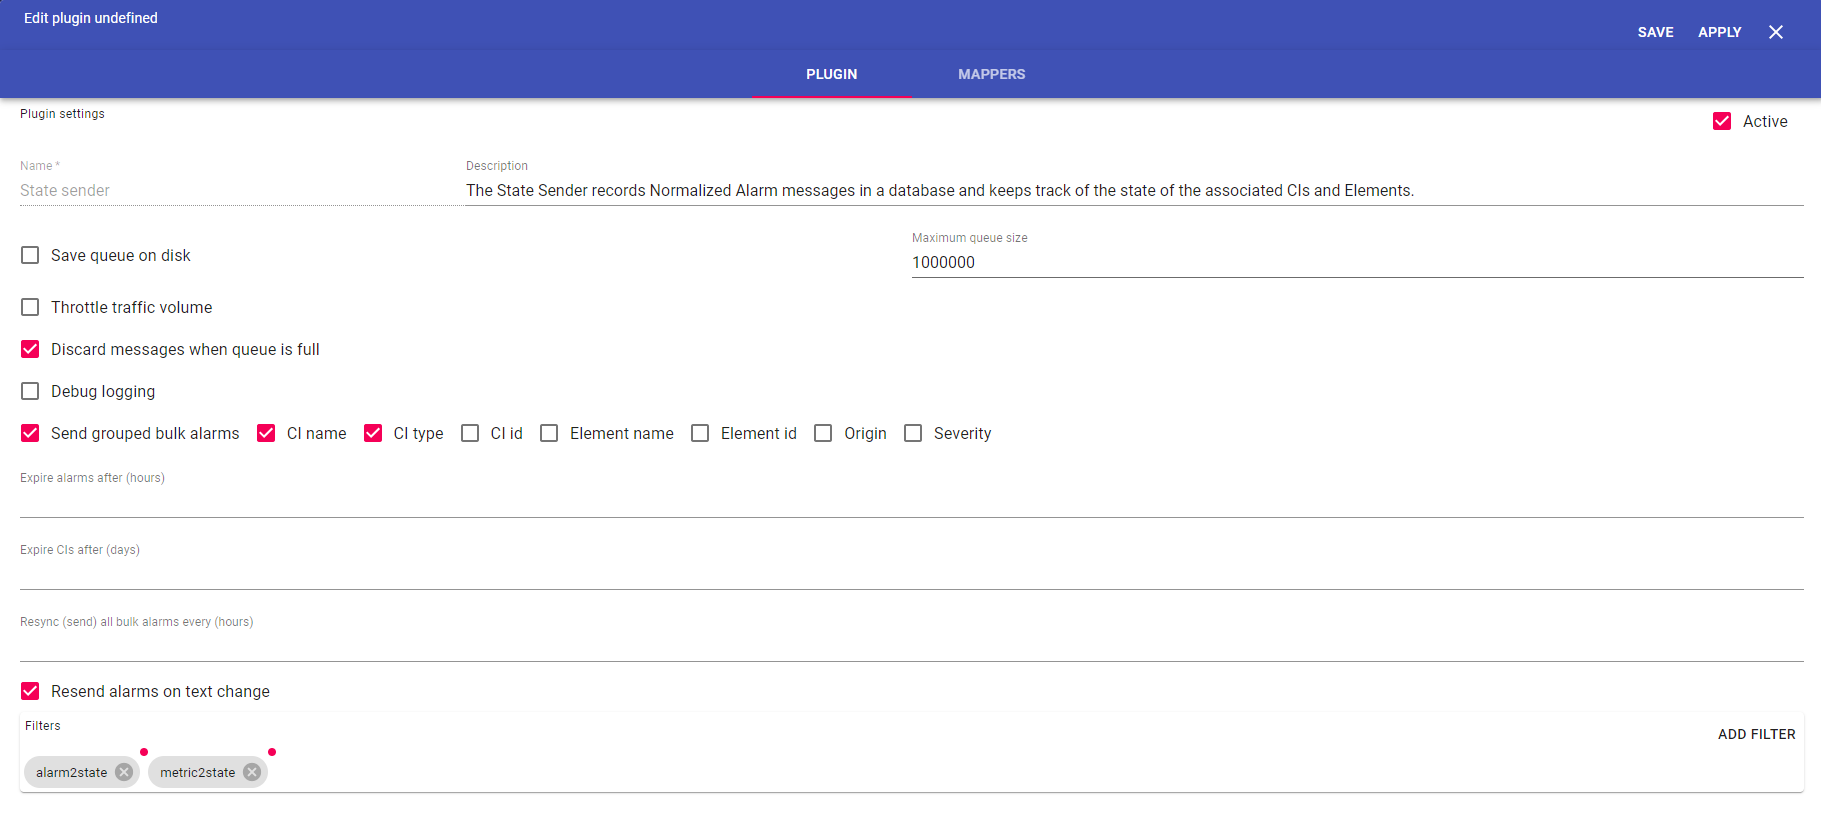This screenshot has width=1821, height=837.
Task: Toggle the Active checkbox
Action: click(x=1722, y=121)
